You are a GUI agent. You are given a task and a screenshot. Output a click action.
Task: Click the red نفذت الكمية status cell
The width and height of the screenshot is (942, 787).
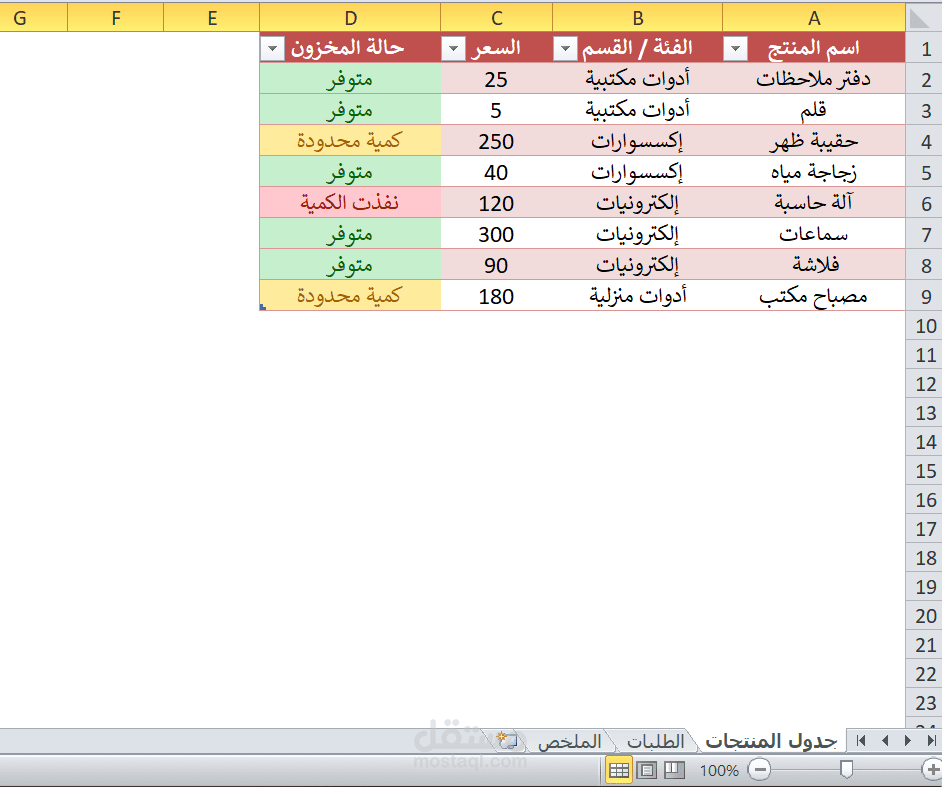(x=350, y=202)
